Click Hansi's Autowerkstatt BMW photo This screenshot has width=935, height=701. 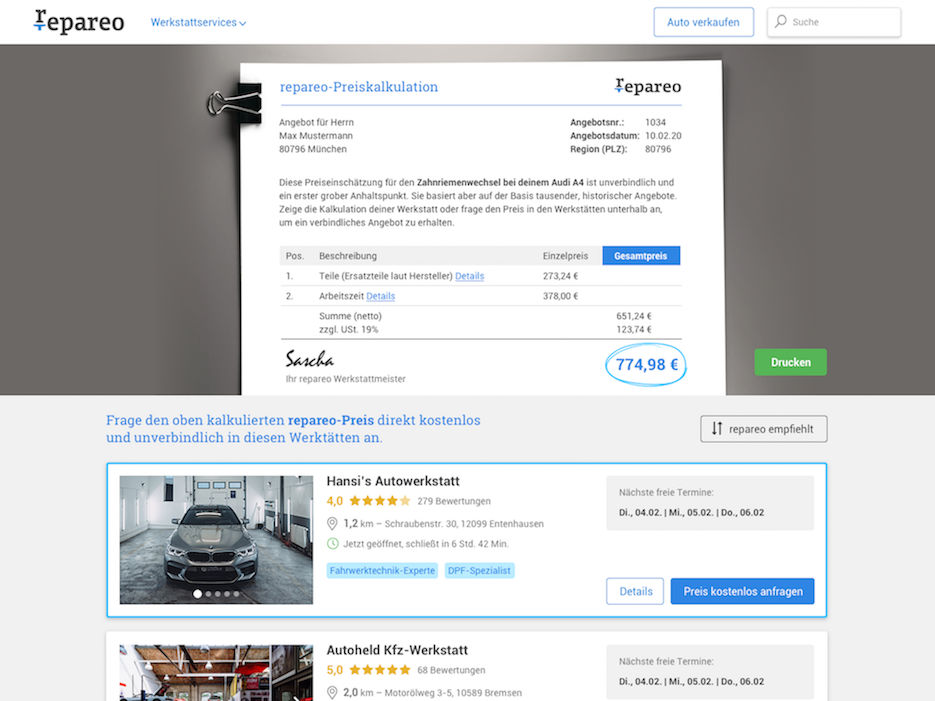(x=216, y=539)
